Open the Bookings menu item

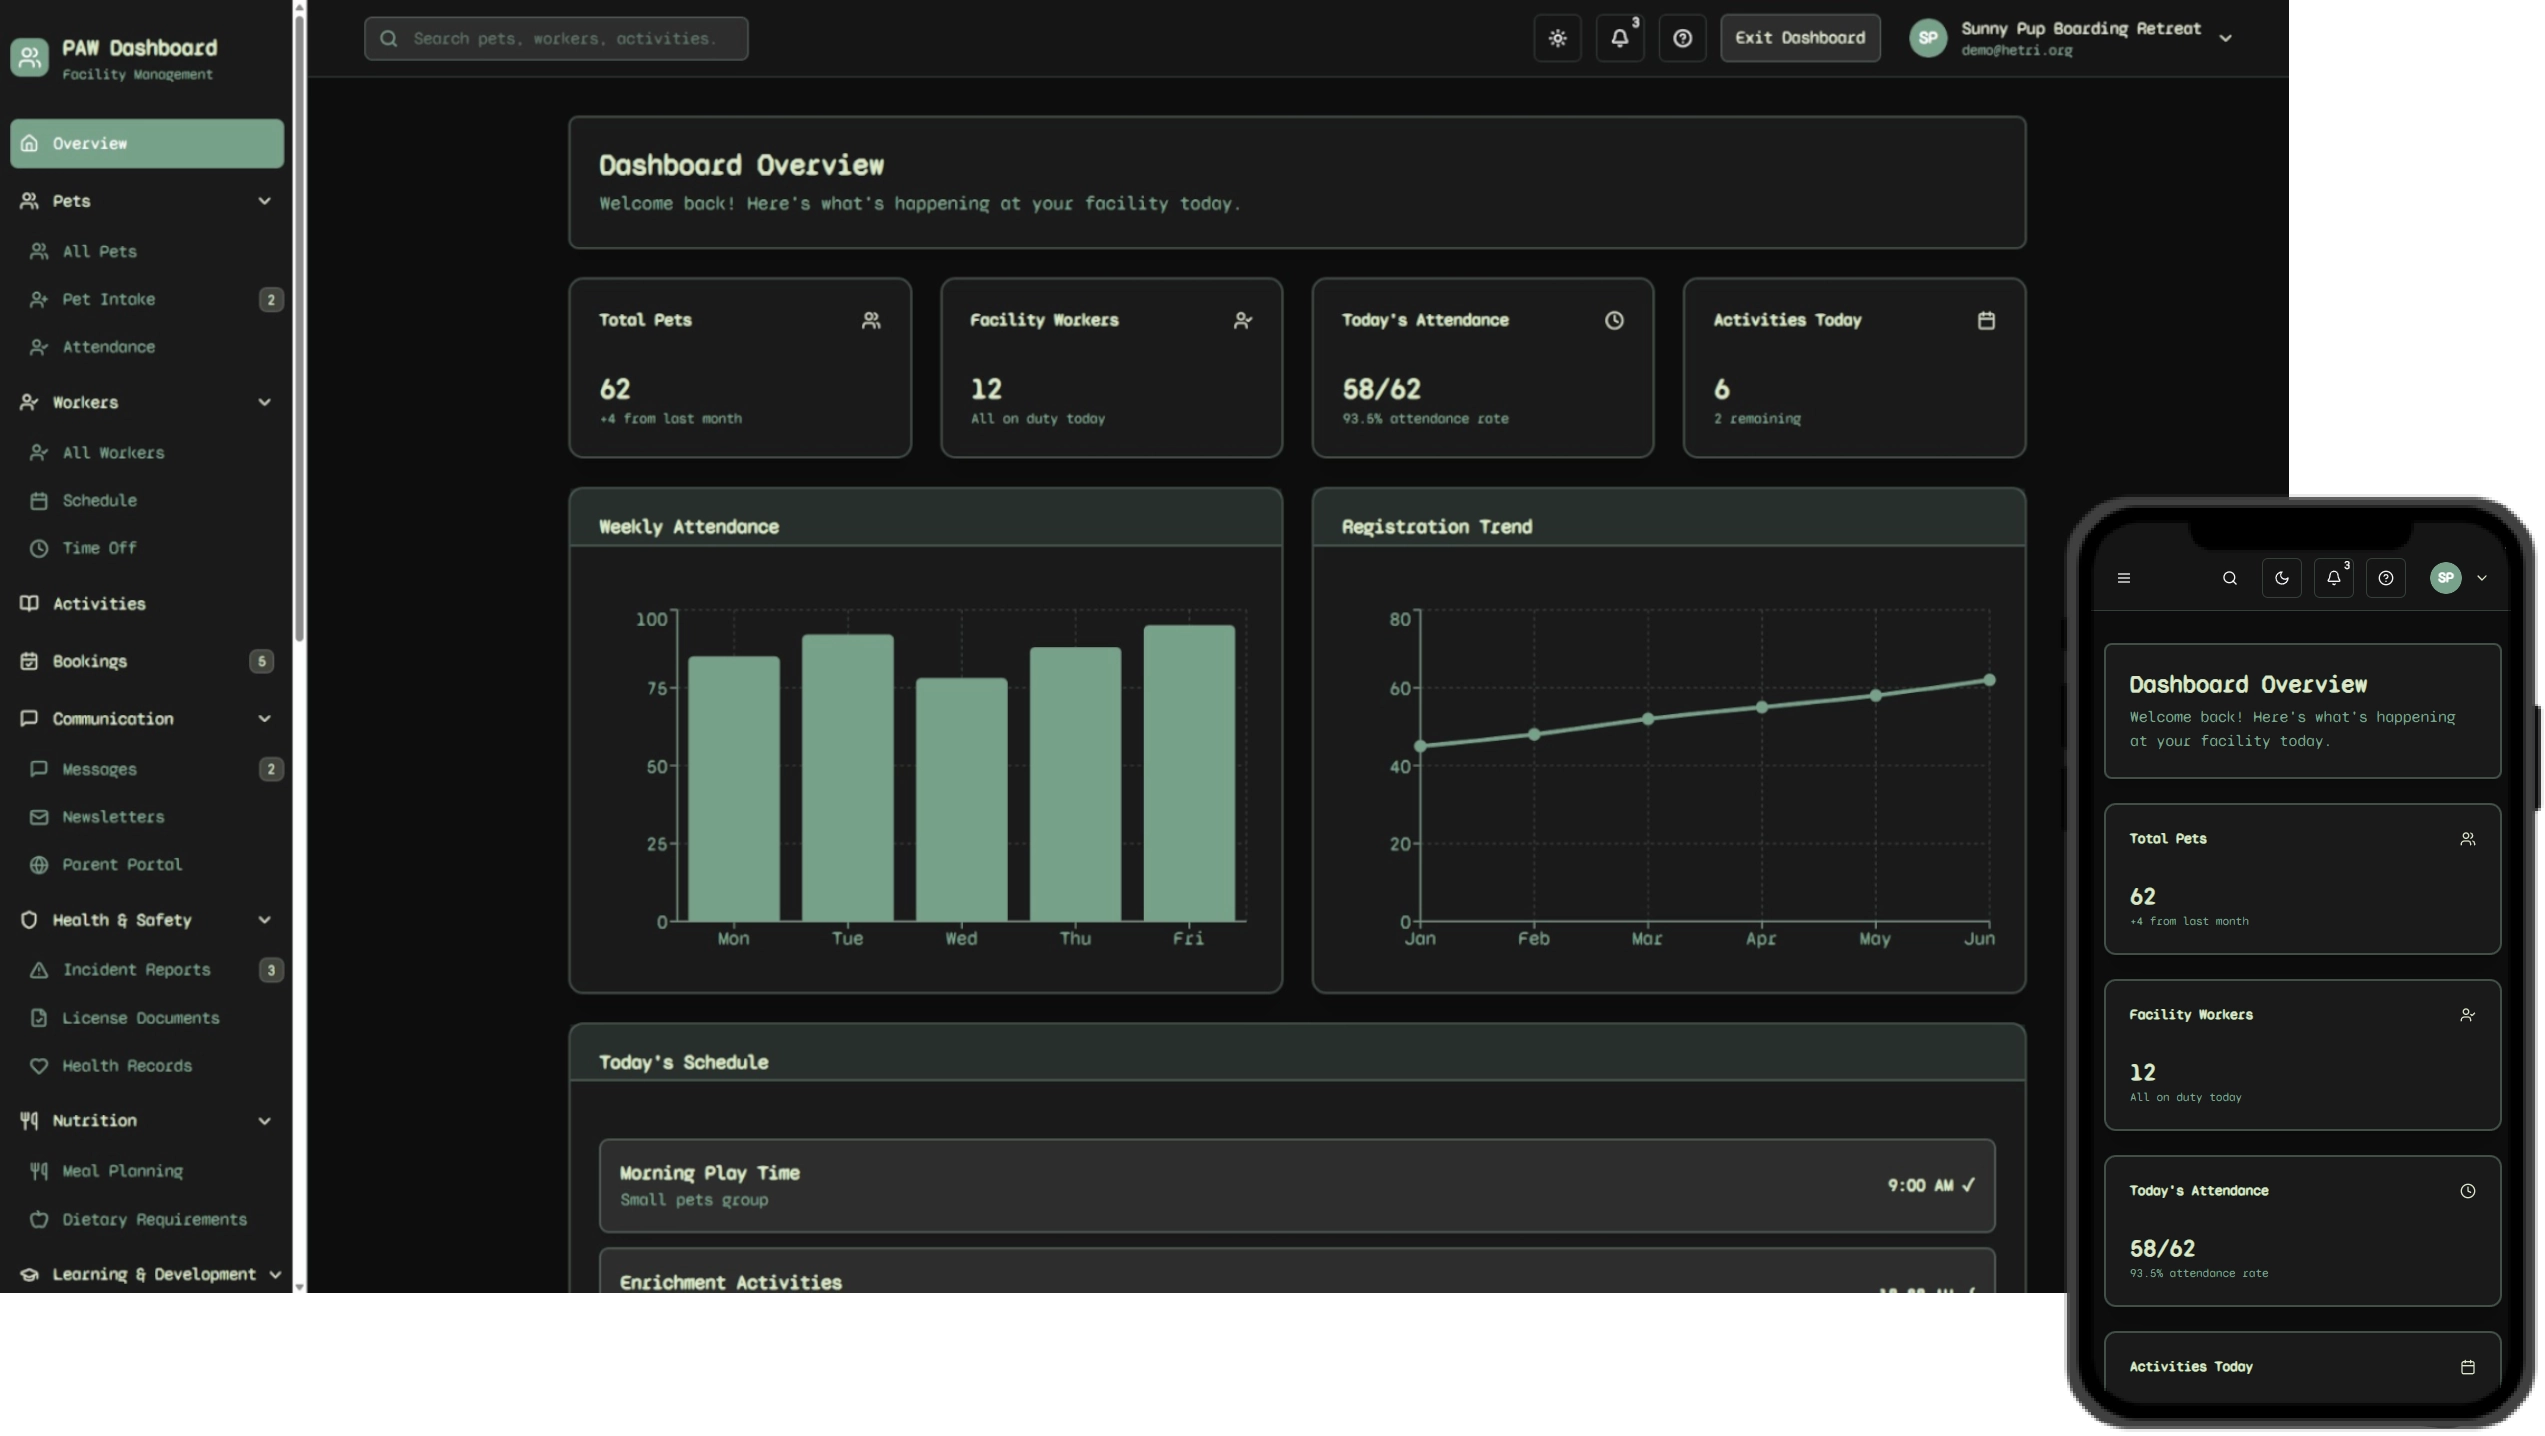(x=89, y=661)
